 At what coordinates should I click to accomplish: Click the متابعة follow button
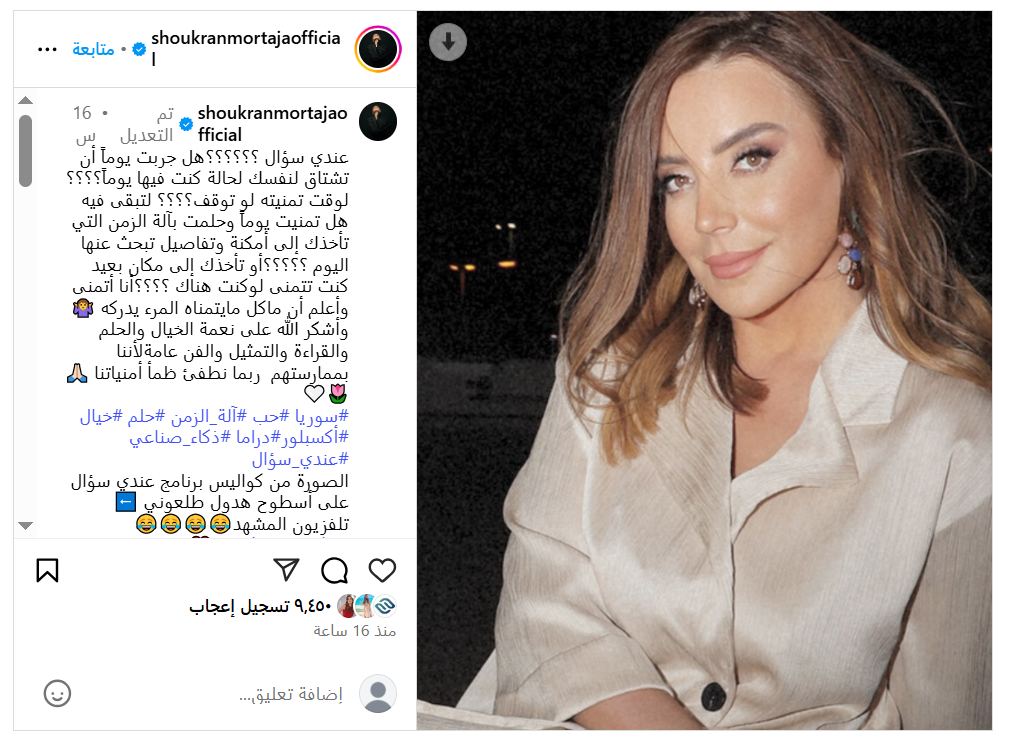click(93, 49)
